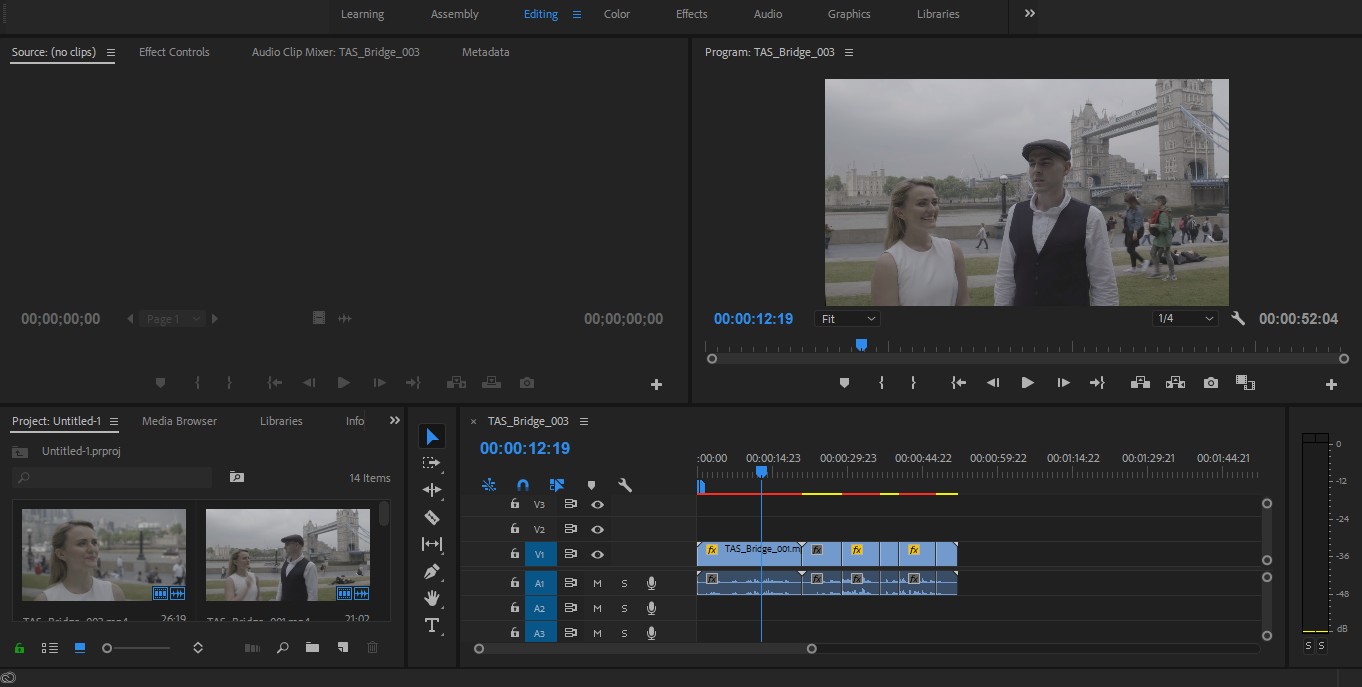
Task: Select the Type tool
Action: 432,625
